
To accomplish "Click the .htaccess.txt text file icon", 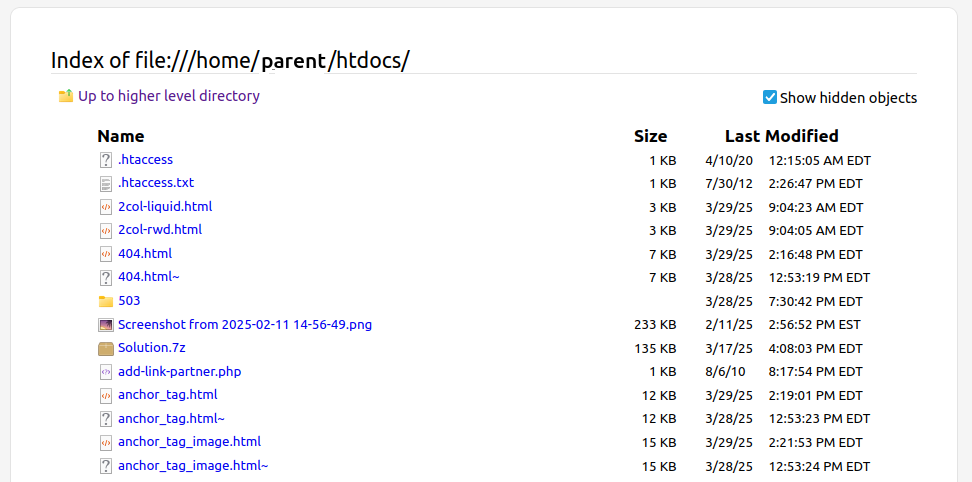I will (x=105, y=183).
